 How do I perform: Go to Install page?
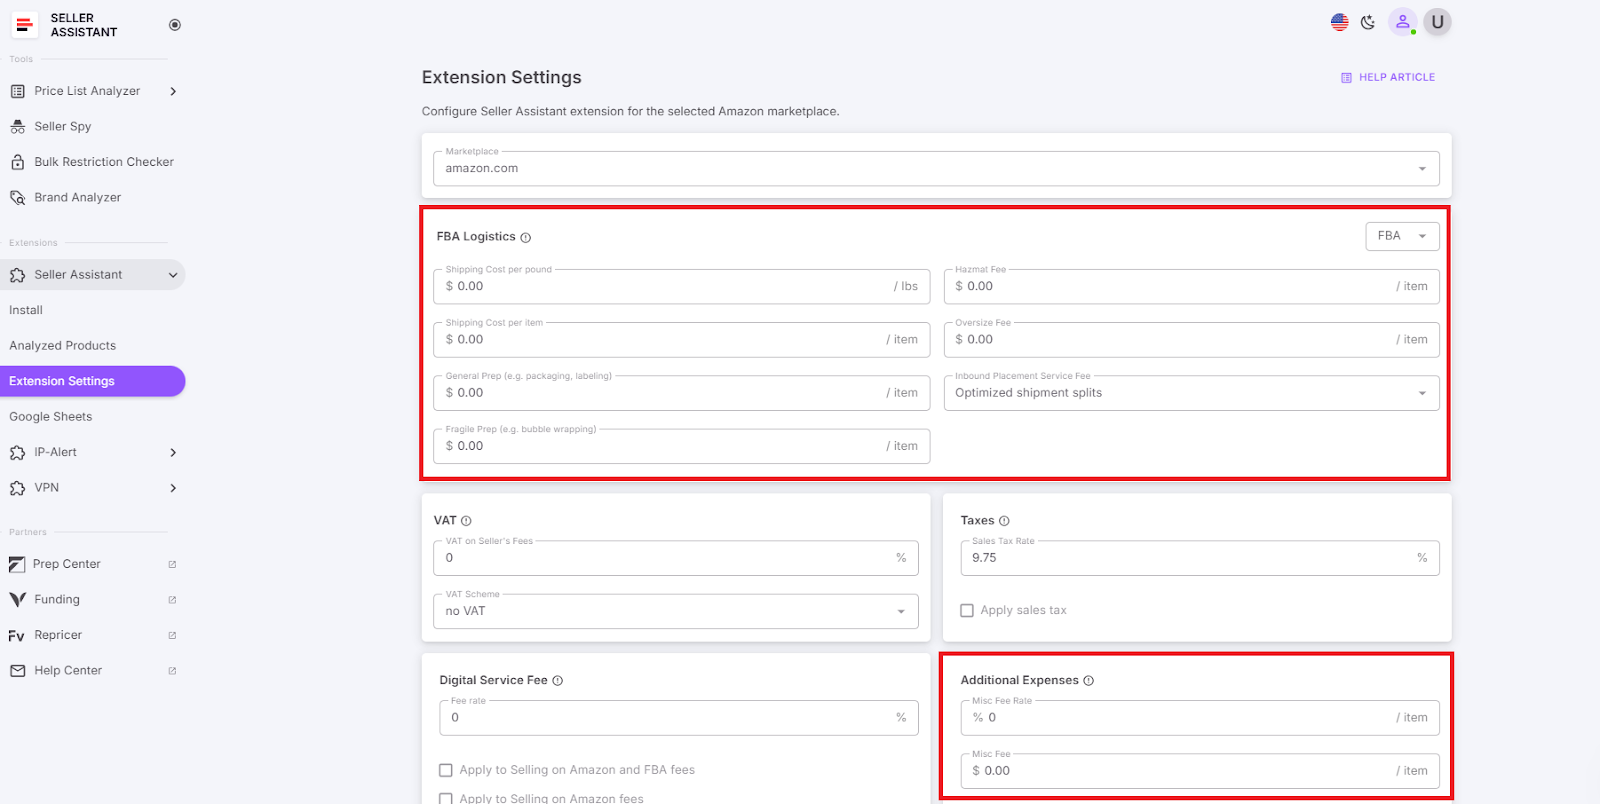[26, 310]
